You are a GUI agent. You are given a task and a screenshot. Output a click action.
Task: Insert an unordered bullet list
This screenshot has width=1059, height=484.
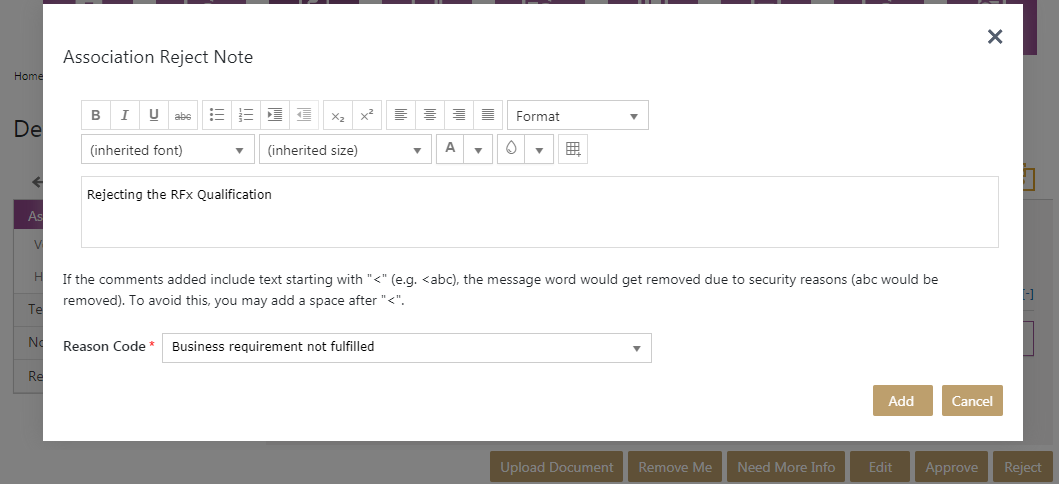(x=217, y=115)
